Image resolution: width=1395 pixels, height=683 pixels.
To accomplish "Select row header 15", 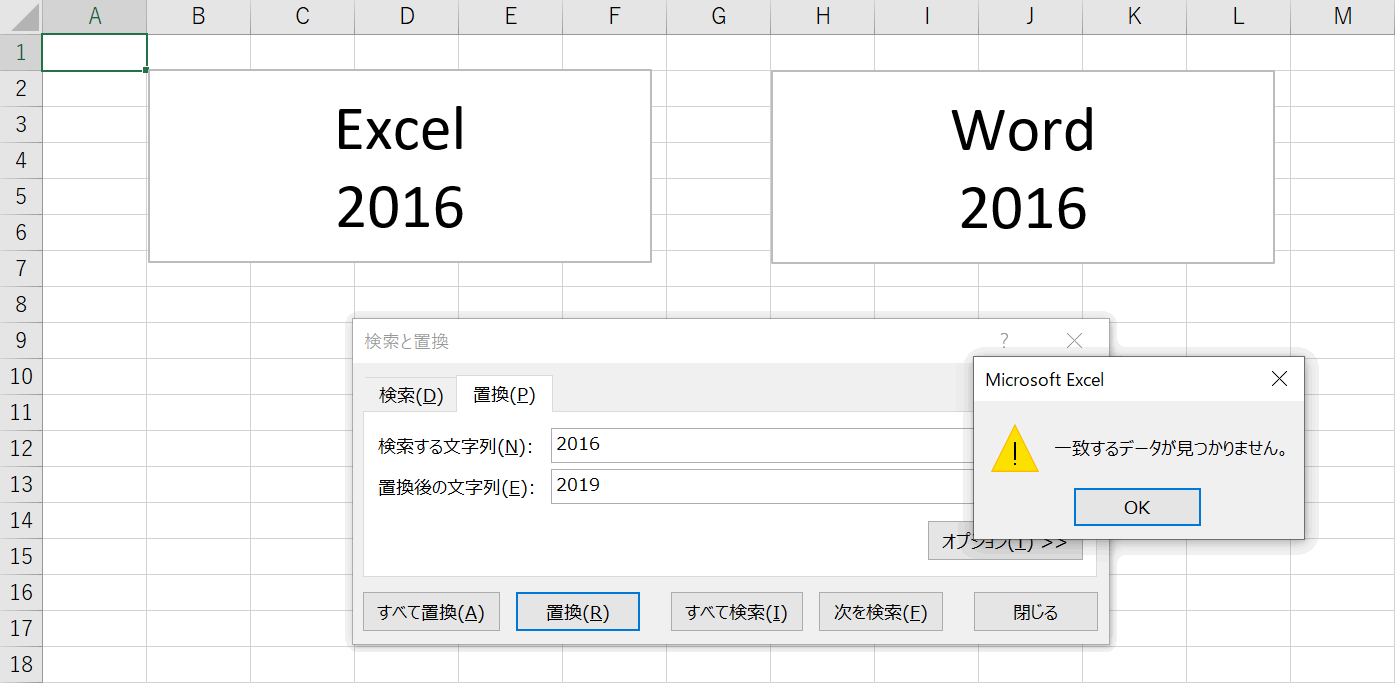I will (x=20, y=556).
